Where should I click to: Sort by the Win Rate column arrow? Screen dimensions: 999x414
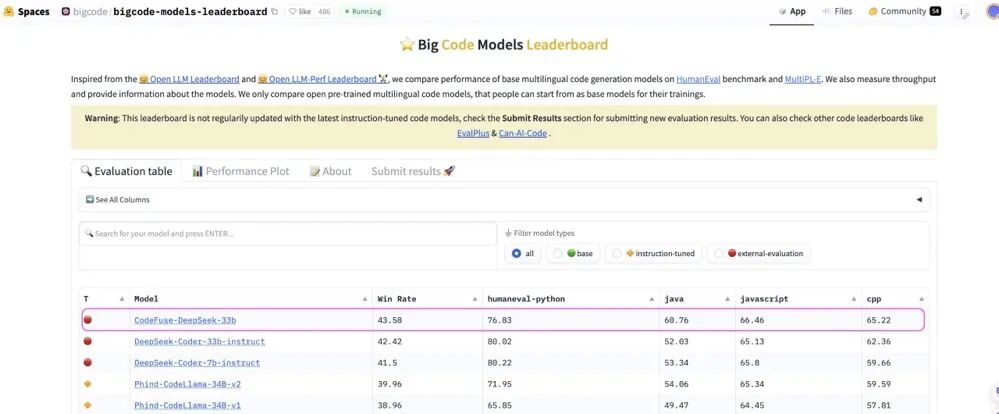click(475, 299)
